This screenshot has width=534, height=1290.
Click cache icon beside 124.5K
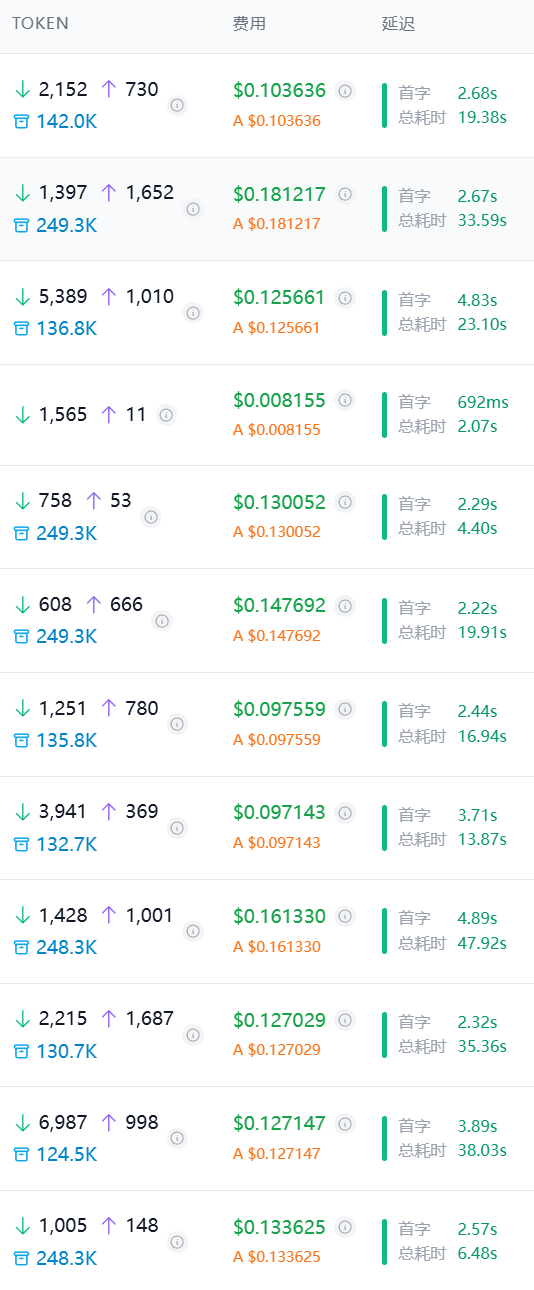tap(22, 1154)
